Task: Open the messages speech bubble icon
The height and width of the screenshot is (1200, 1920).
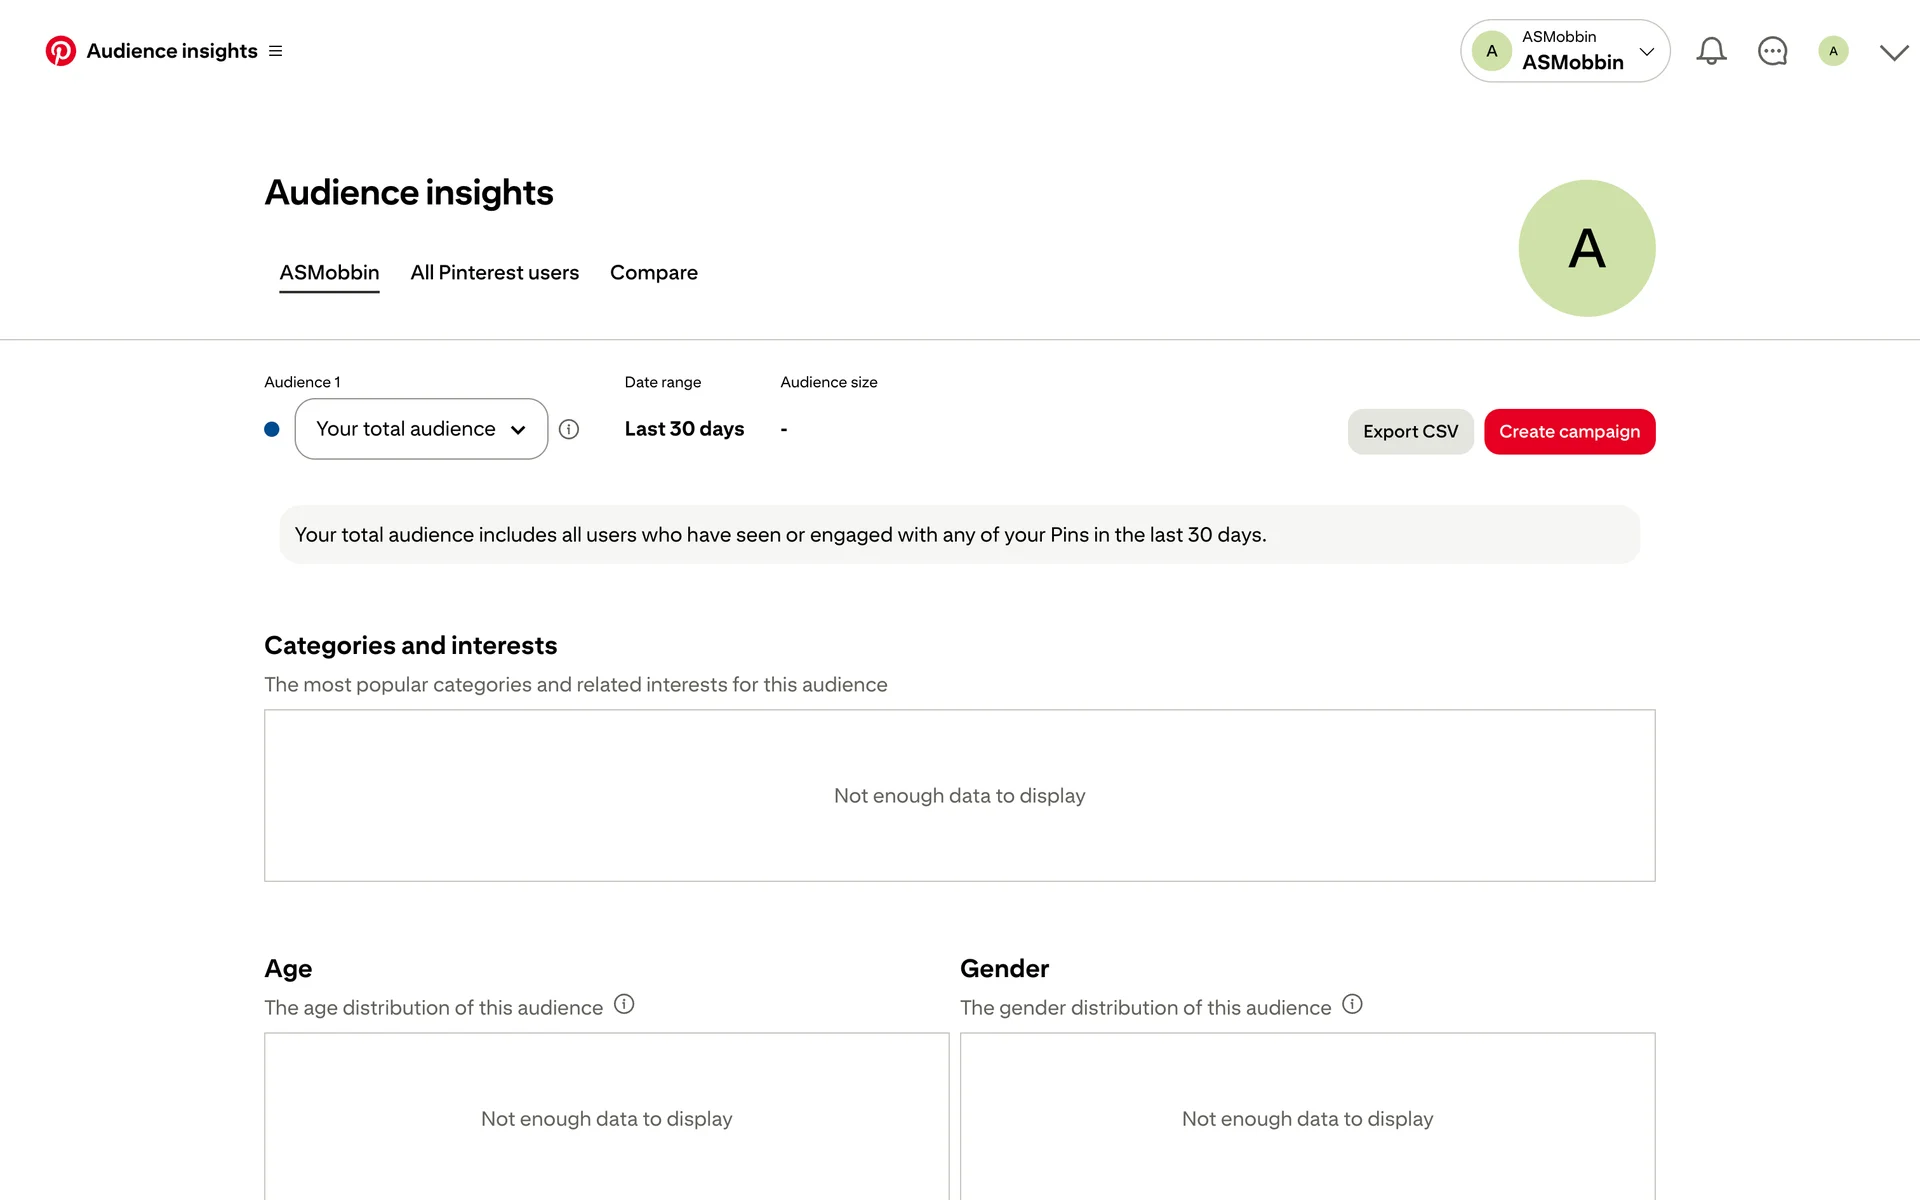Action: (x=1772, y=51)
